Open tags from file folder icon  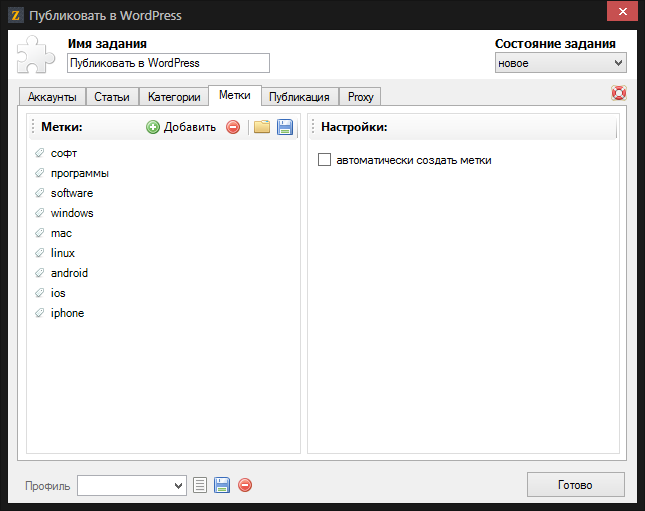(262, 127)
